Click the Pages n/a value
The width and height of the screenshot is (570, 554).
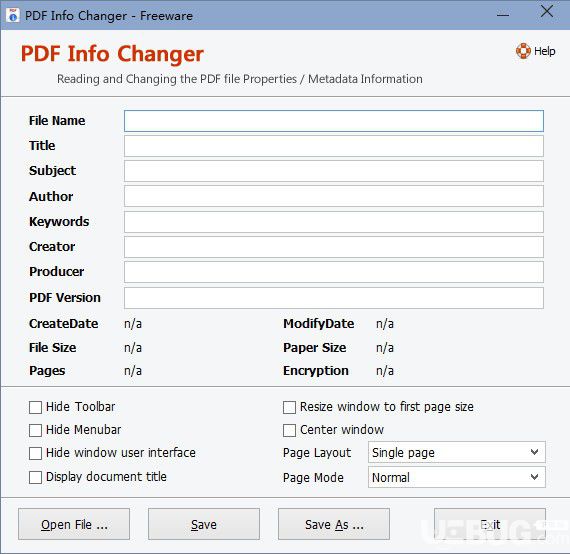pyautogui.click(x=133, y=371)
